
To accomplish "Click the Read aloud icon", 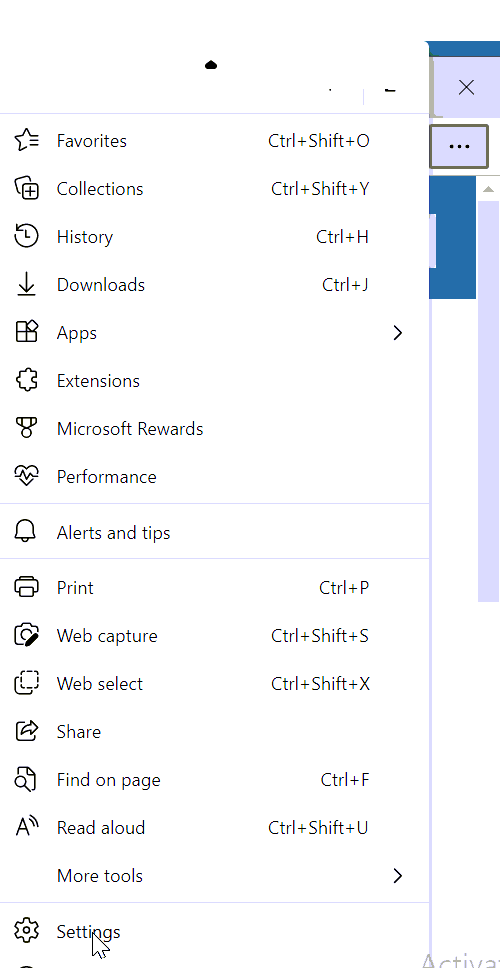I will pos(26,827).
